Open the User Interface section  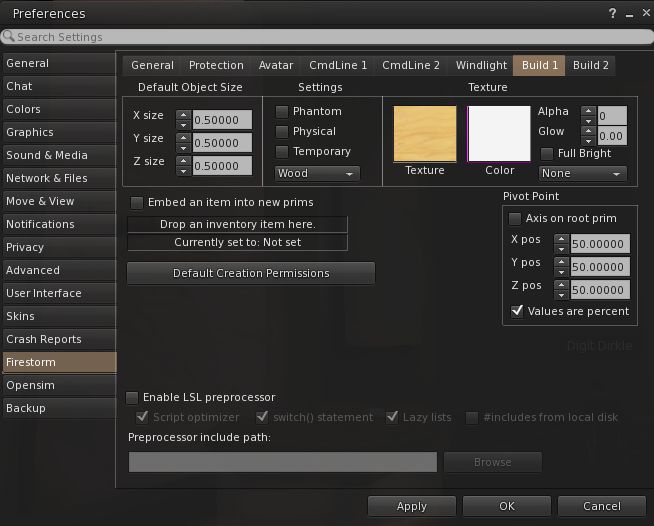[x=59, y=293]
